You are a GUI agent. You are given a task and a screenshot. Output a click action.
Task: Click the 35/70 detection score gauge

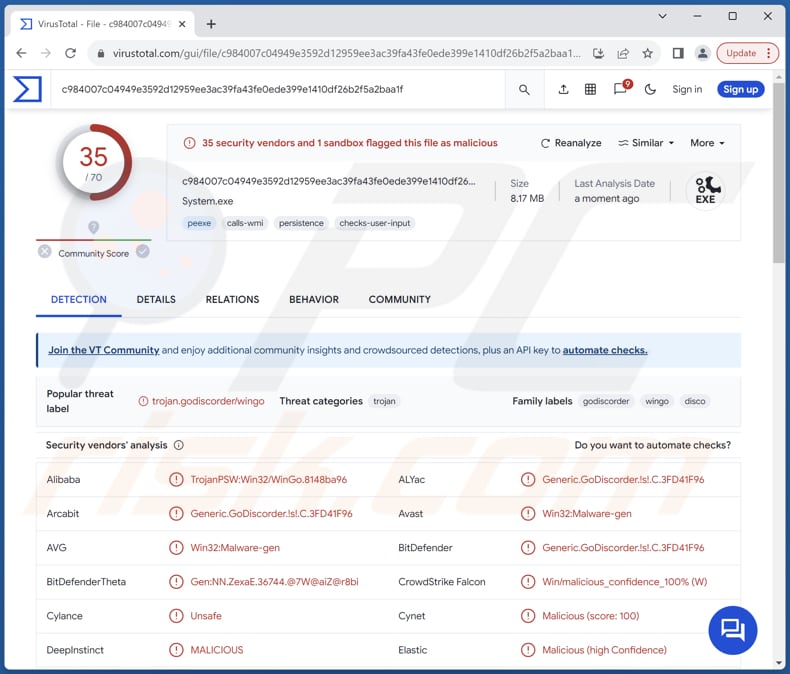coord(94,162)
